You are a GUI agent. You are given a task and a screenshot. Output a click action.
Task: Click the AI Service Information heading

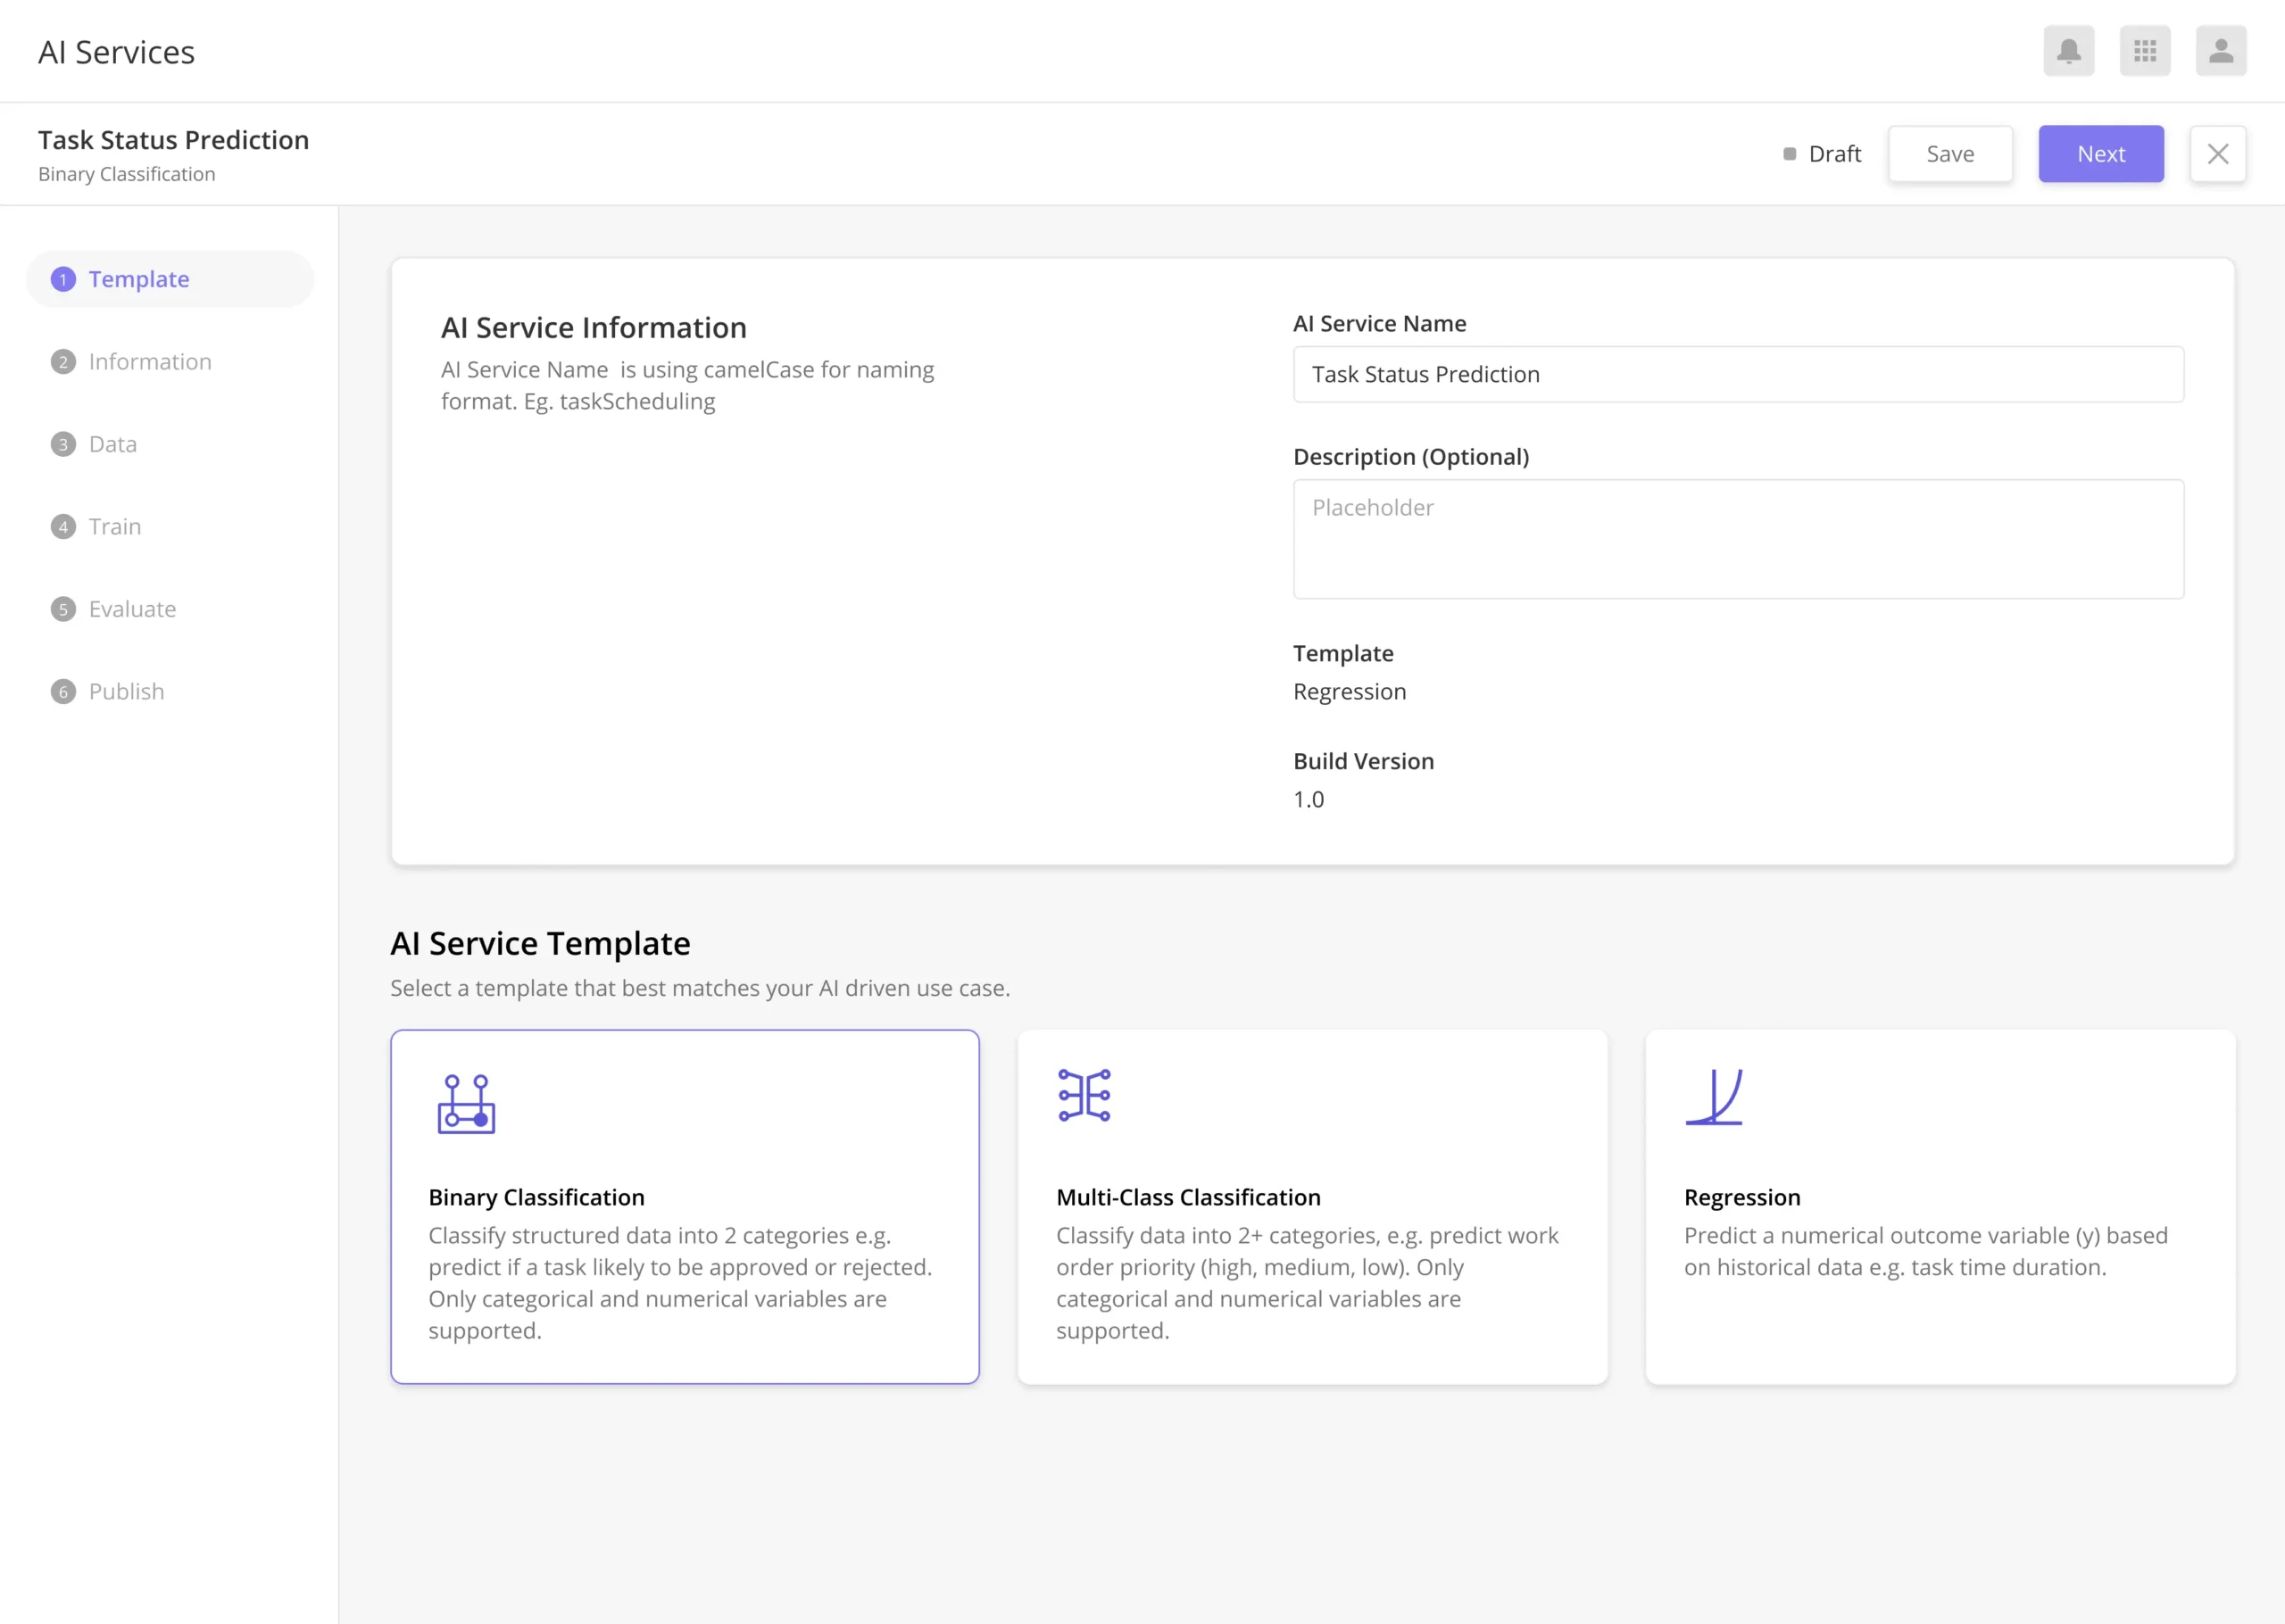coord(594,328)
